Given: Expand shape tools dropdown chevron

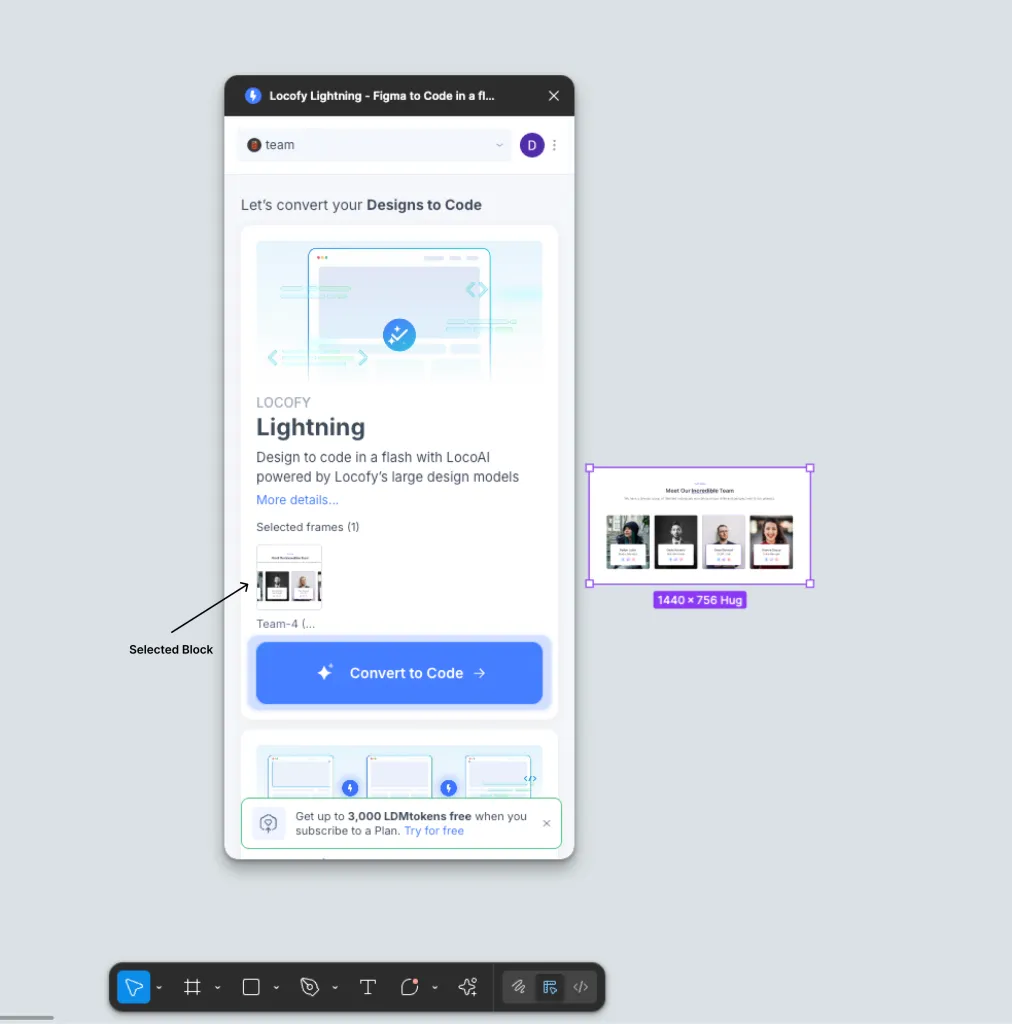Looking at the screenshot, I should point(276,987).
